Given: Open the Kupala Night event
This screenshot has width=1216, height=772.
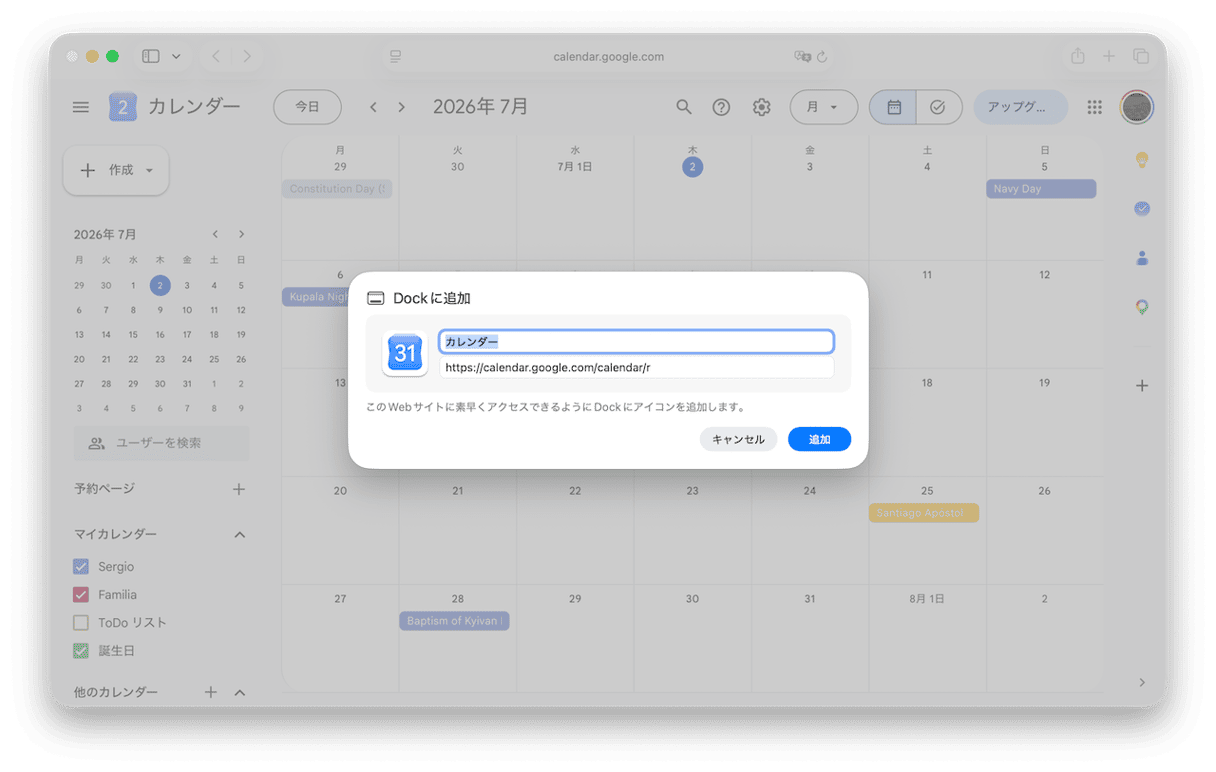Looking at the screenshot, I should tap(315, 297).
